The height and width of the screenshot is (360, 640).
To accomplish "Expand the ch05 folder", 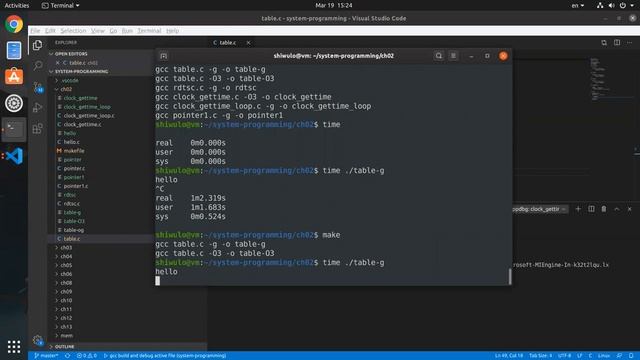I will pos(64,265).
